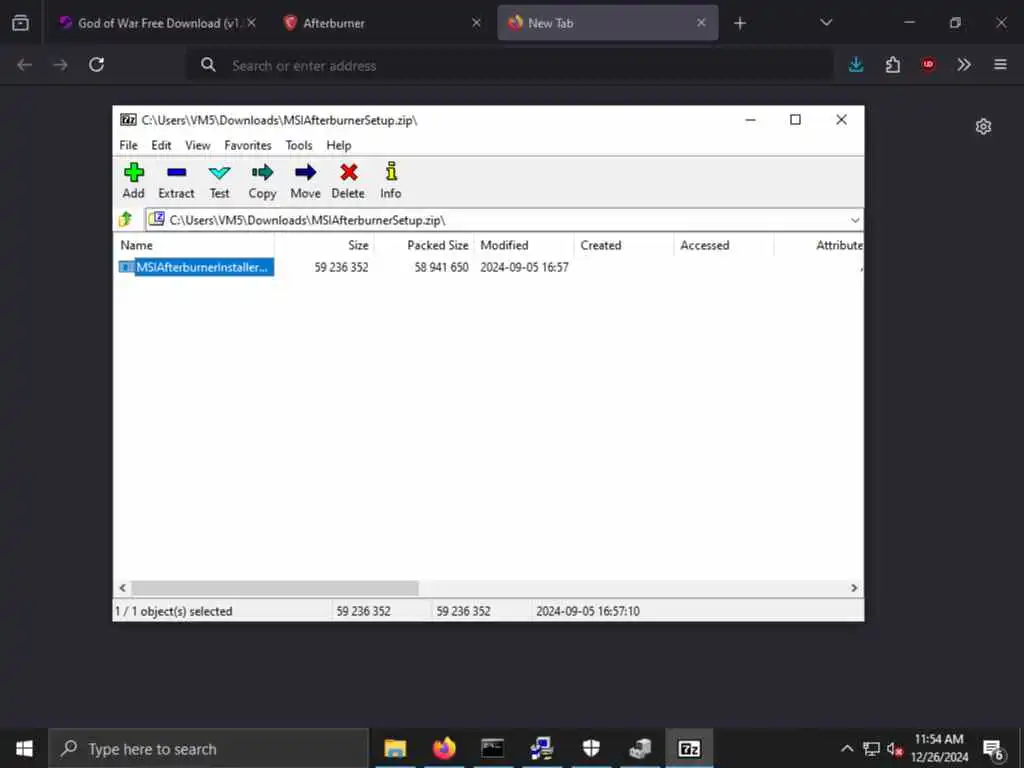Show more toolbar tools chevron
This screenshot has width=1024, height=768.
[964, 65]
